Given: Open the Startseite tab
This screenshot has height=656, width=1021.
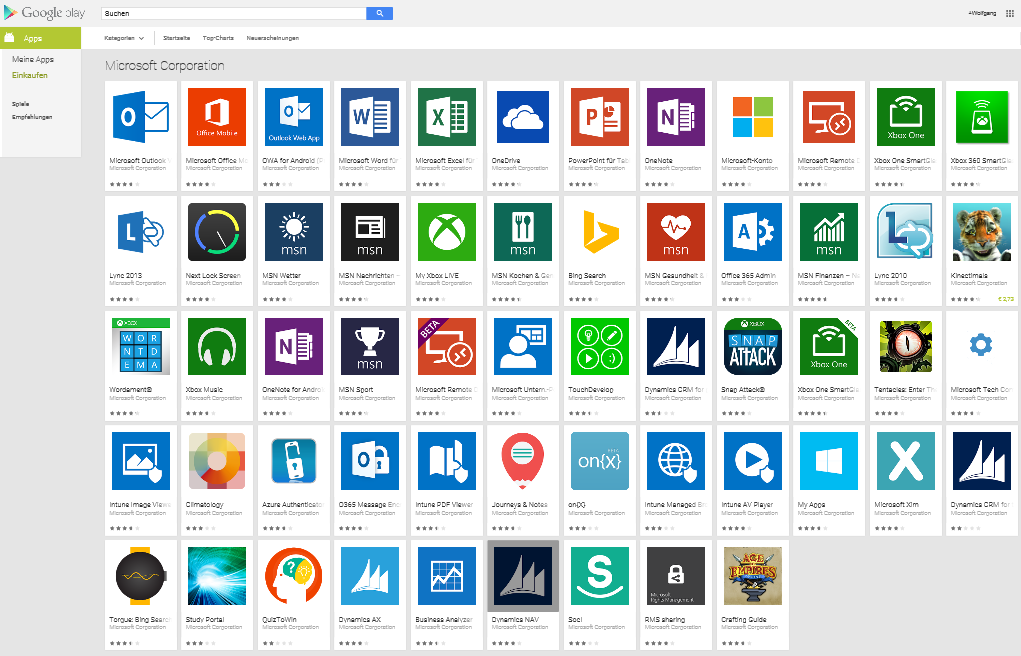Looking at the screenshot, I should [176, 38].
